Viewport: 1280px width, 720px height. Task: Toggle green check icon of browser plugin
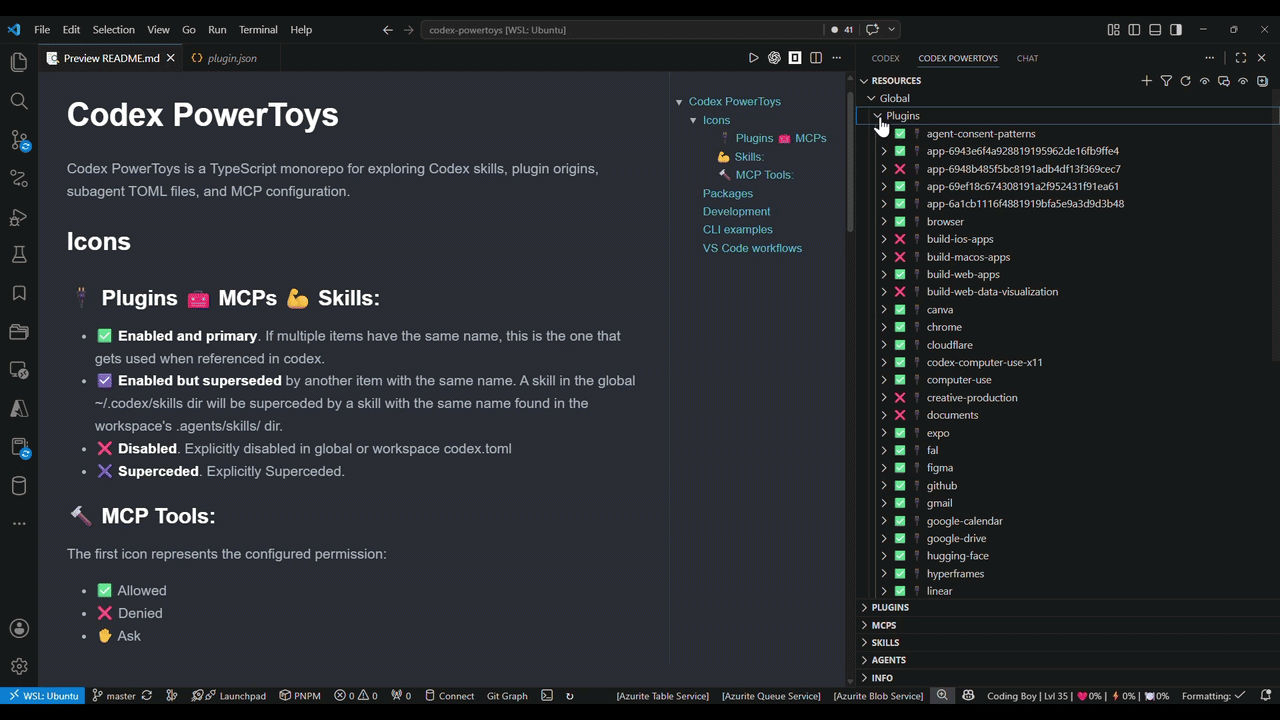pos(900,222)
